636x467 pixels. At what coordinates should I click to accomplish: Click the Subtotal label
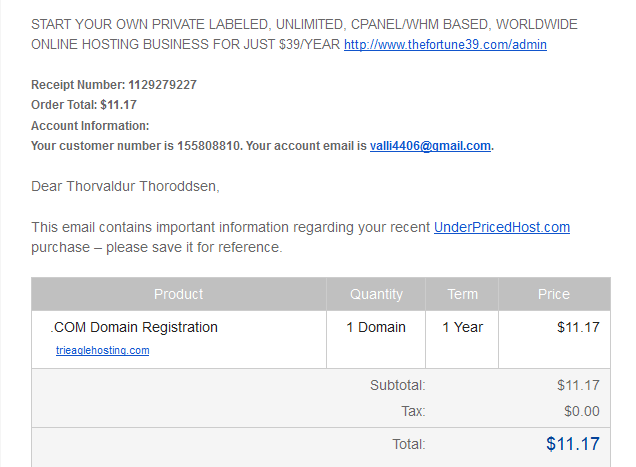tap(398, 385)
